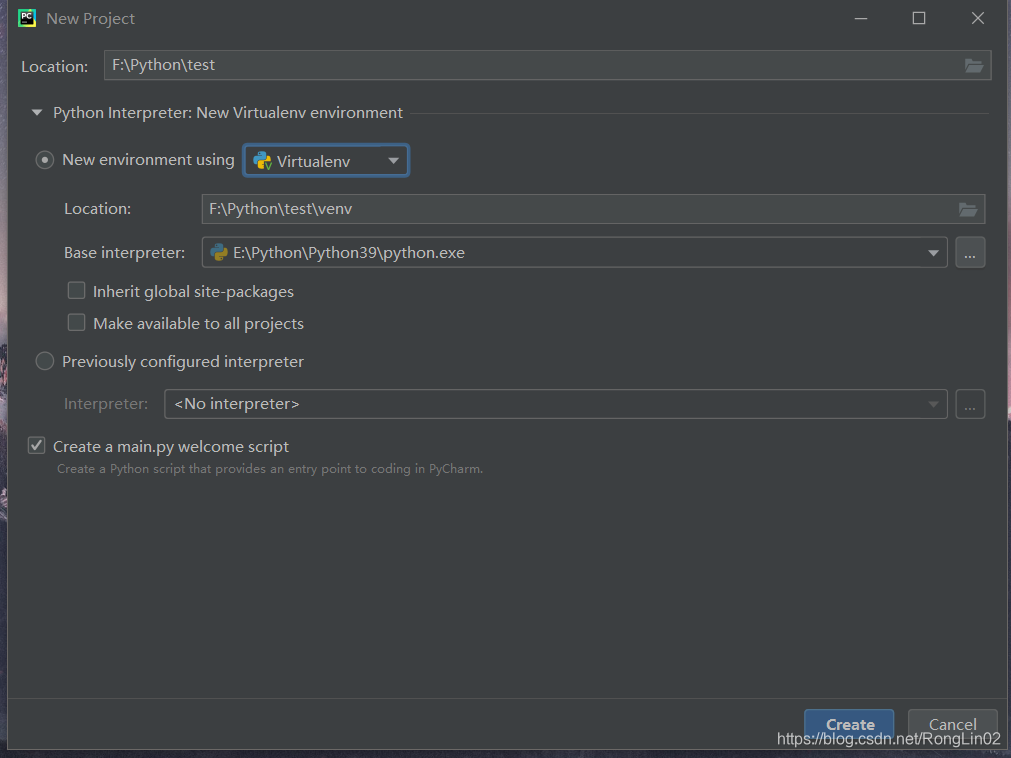
Task: Click the Cancel button
Action: pyautogui.click(x=952, y=724)
